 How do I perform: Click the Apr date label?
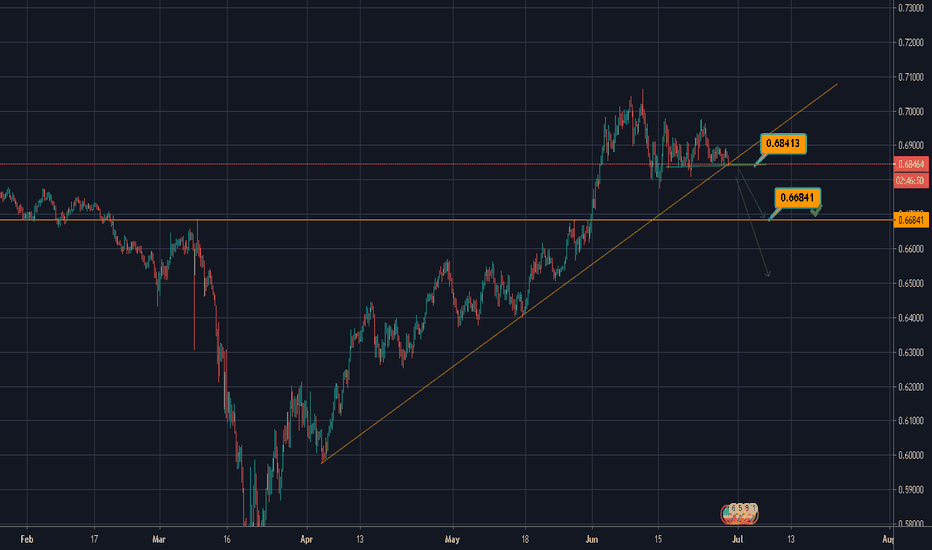pyautogui.click(x=306, y=540)
